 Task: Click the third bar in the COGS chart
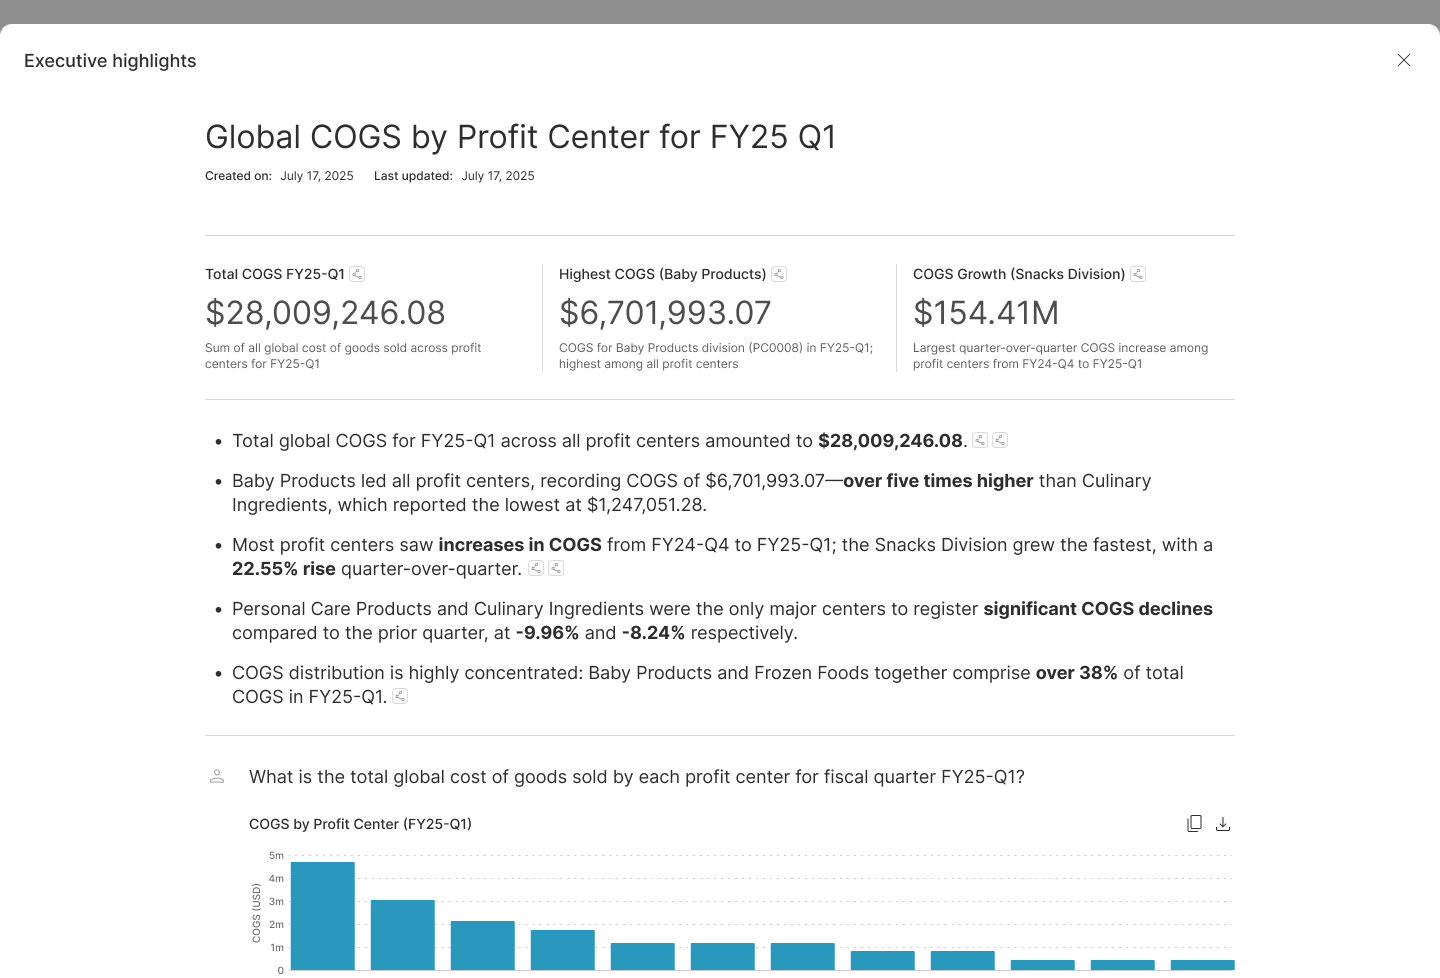[x=482, y=946]
